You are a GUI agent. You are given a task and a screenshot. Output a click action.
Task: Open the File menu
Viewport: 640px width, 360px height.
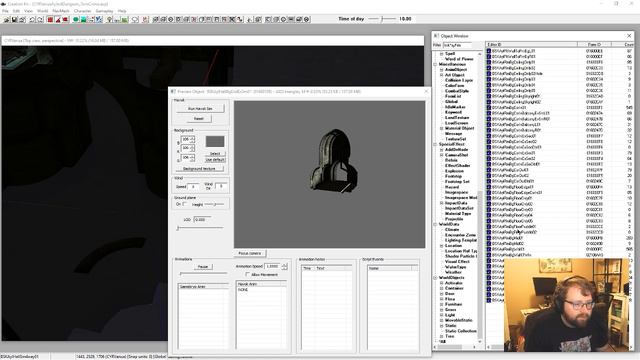[x=5, y=11]
